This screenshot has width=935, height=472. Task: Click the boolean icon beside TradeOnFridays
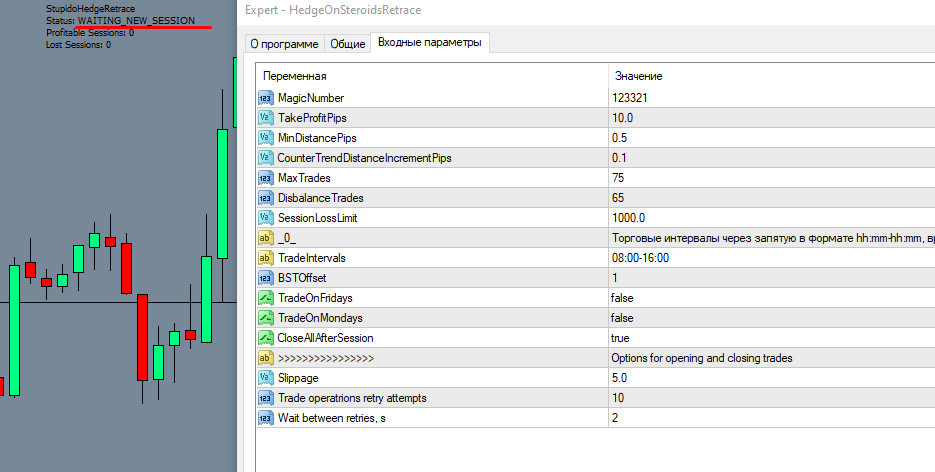265,298
